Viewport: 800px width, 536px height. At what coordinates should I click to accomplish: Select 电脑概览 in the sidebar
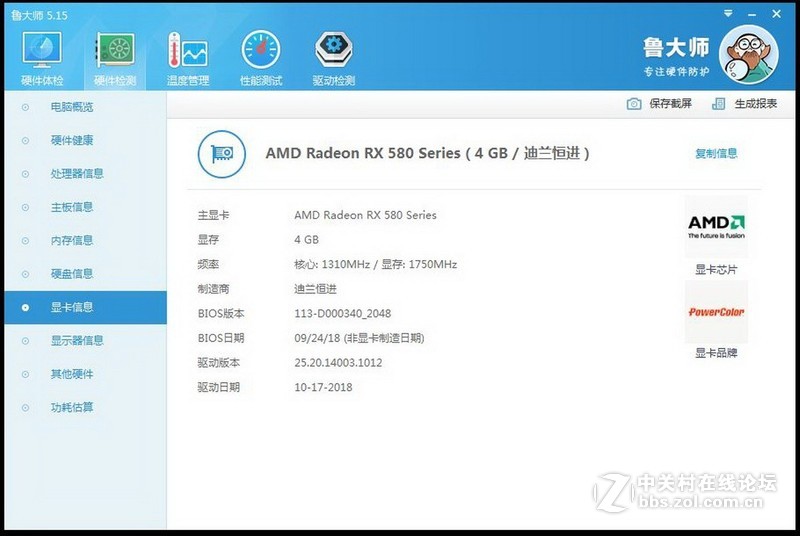tap(85, 107)
